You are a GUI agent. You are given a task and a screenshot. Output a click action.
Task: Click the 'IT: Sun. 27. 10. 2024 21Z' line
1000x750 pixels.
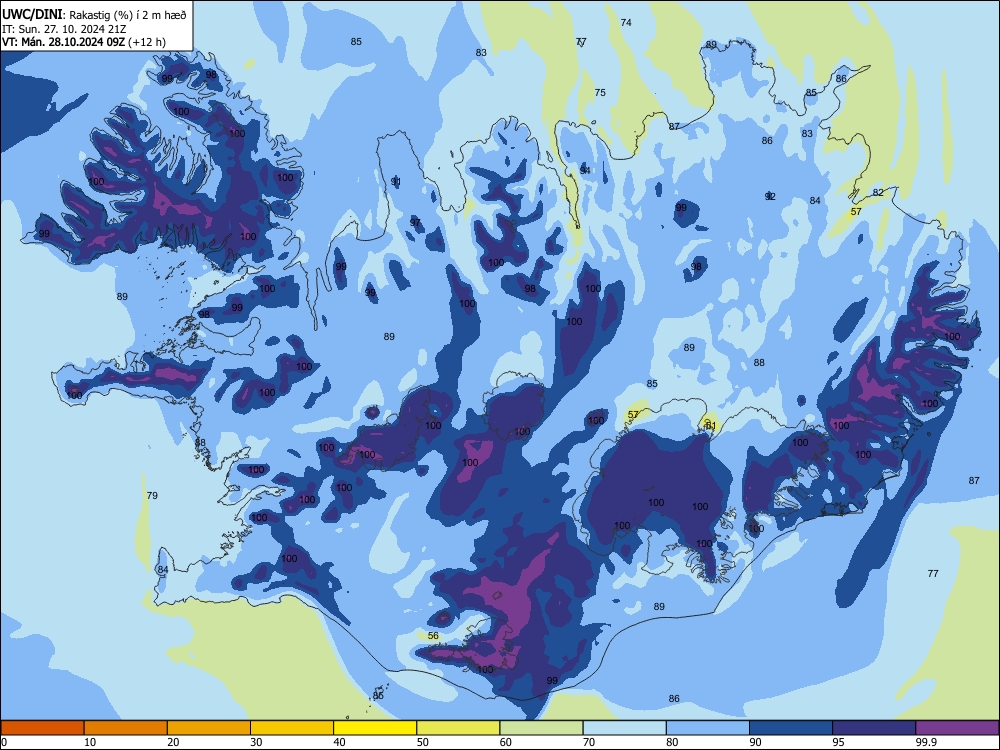click(x=64, y=29)
